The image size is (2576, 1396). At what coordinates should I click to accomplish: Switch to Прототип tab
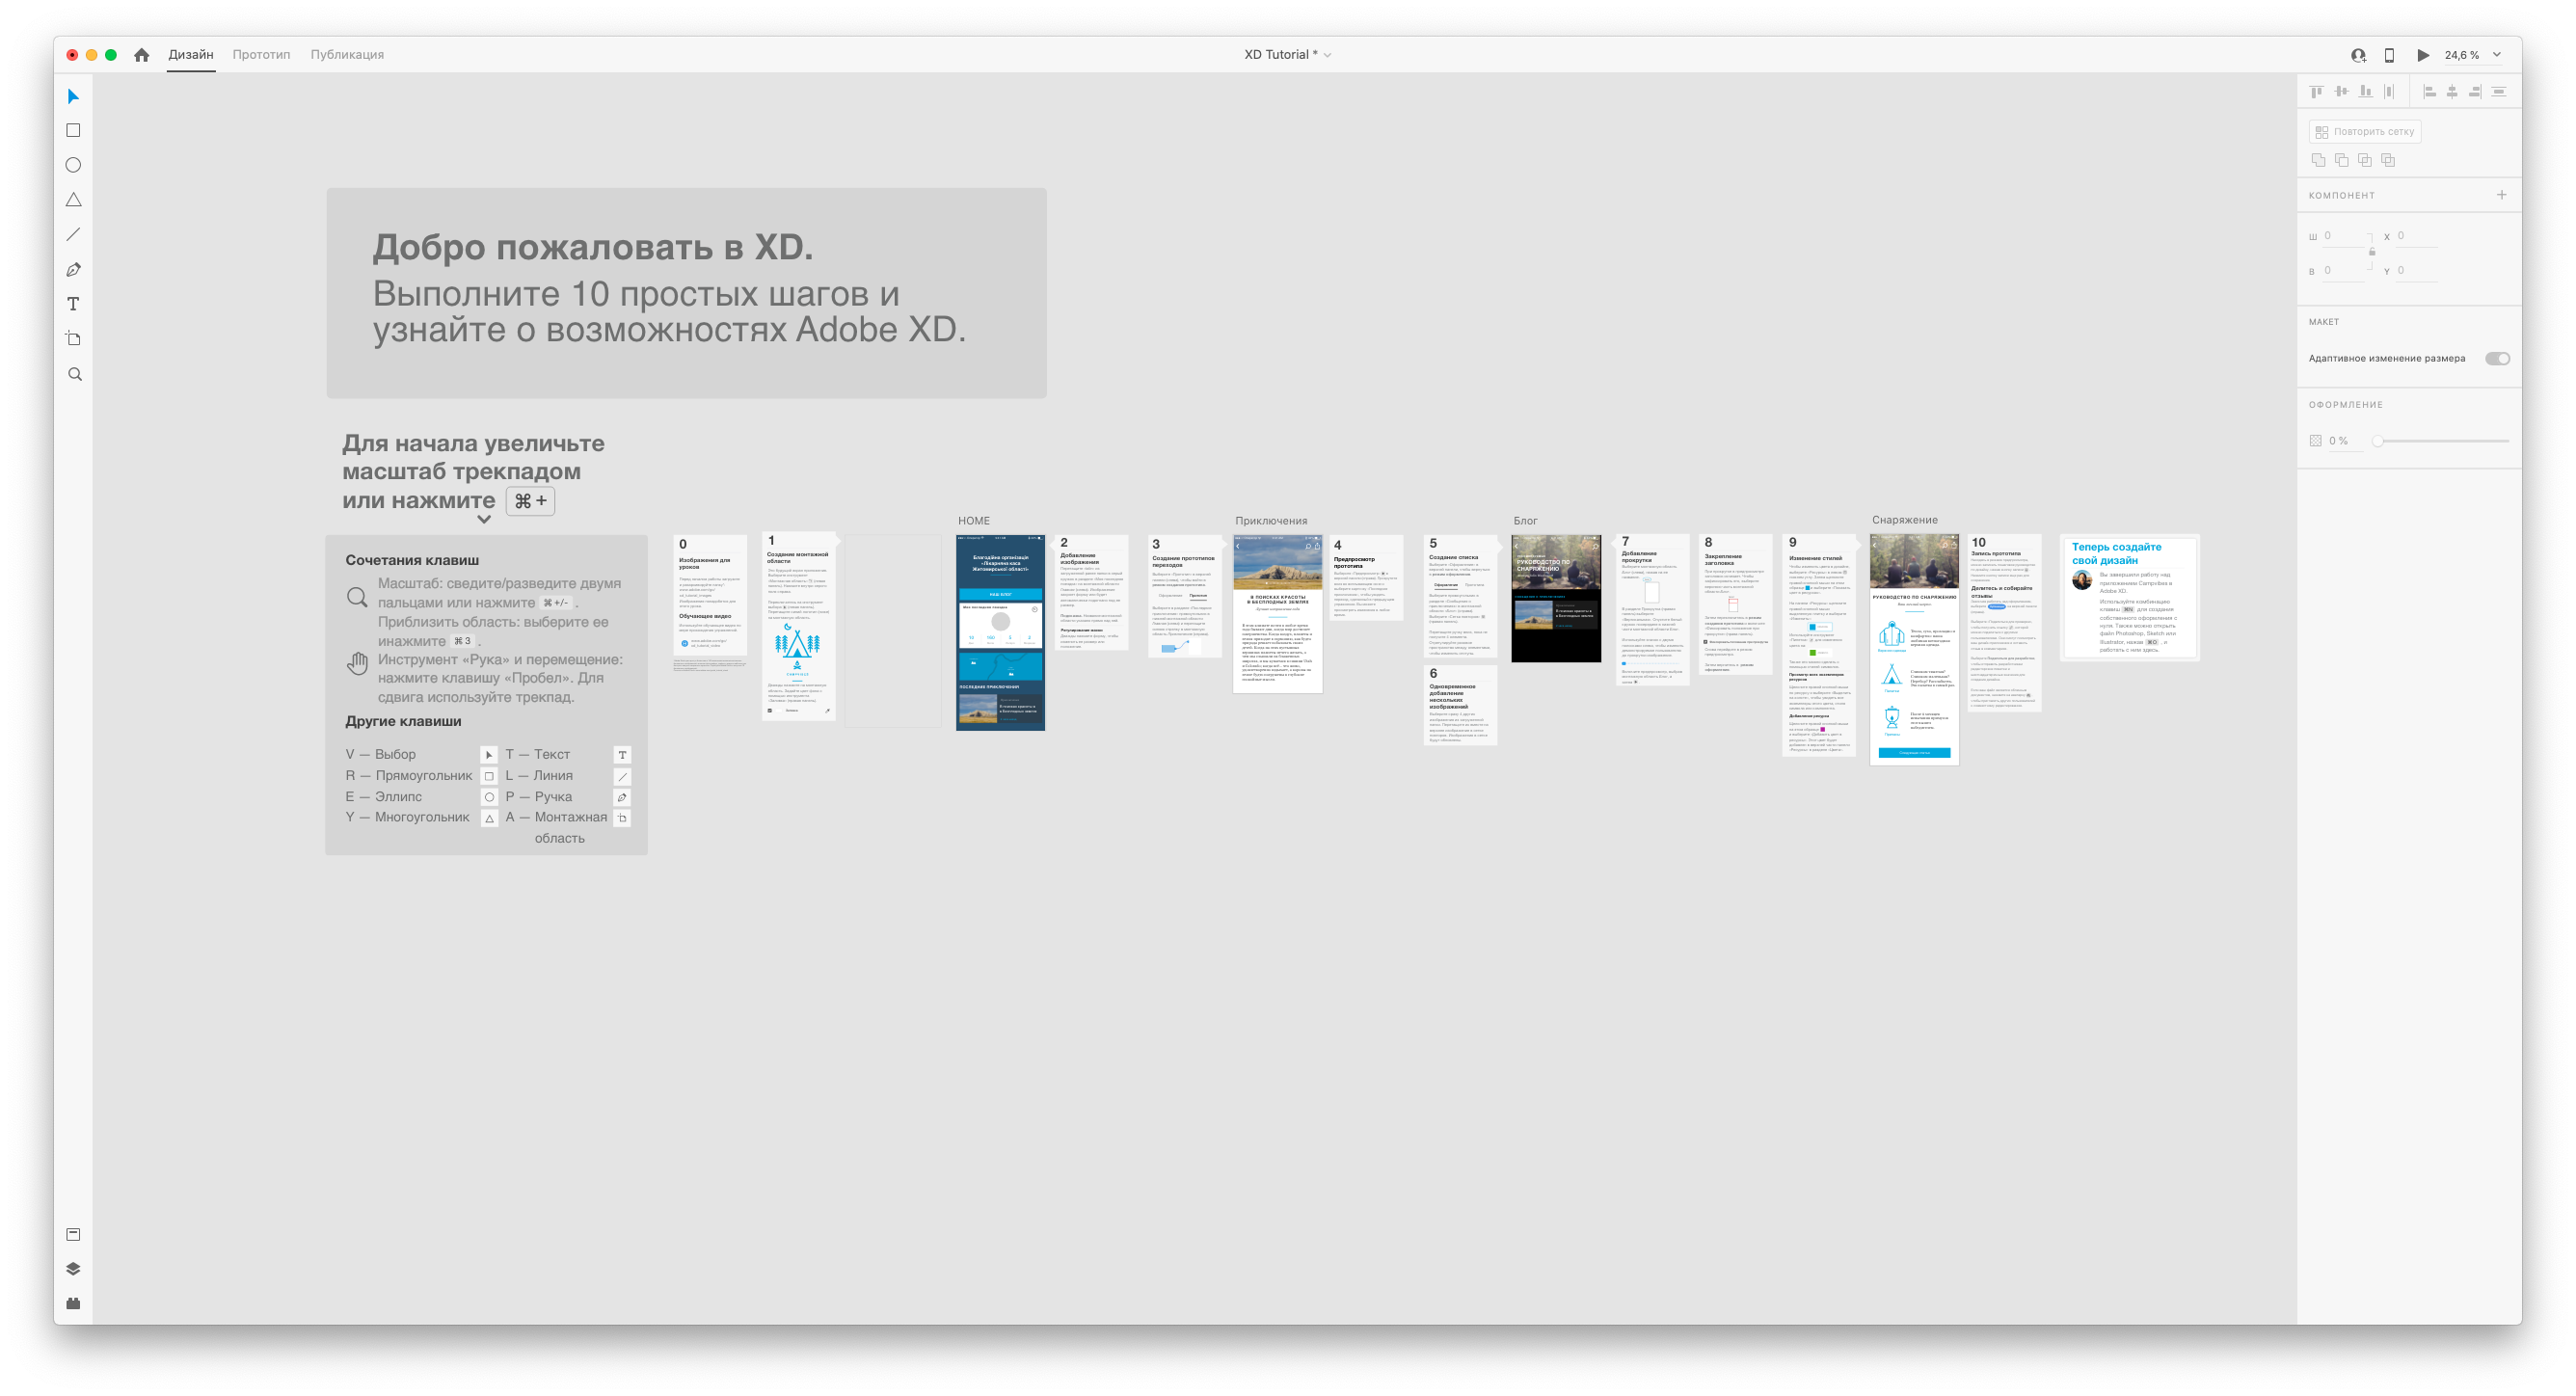(x=261, y=55)
